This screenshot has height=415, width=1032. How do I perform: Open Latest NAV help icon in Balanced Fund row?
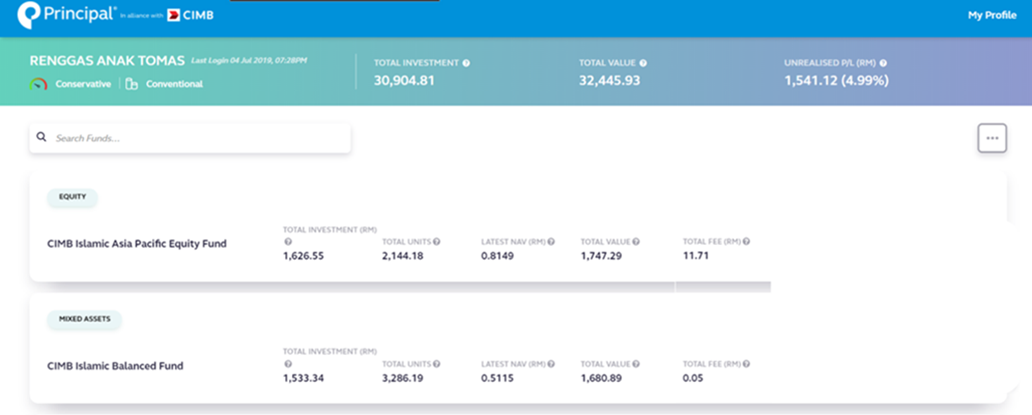551,364
